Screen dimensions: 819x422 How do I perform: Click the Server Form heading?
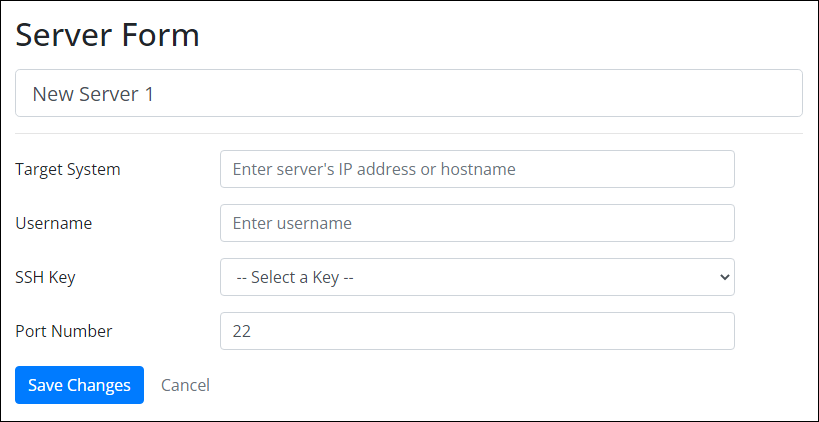click(108, 35)
